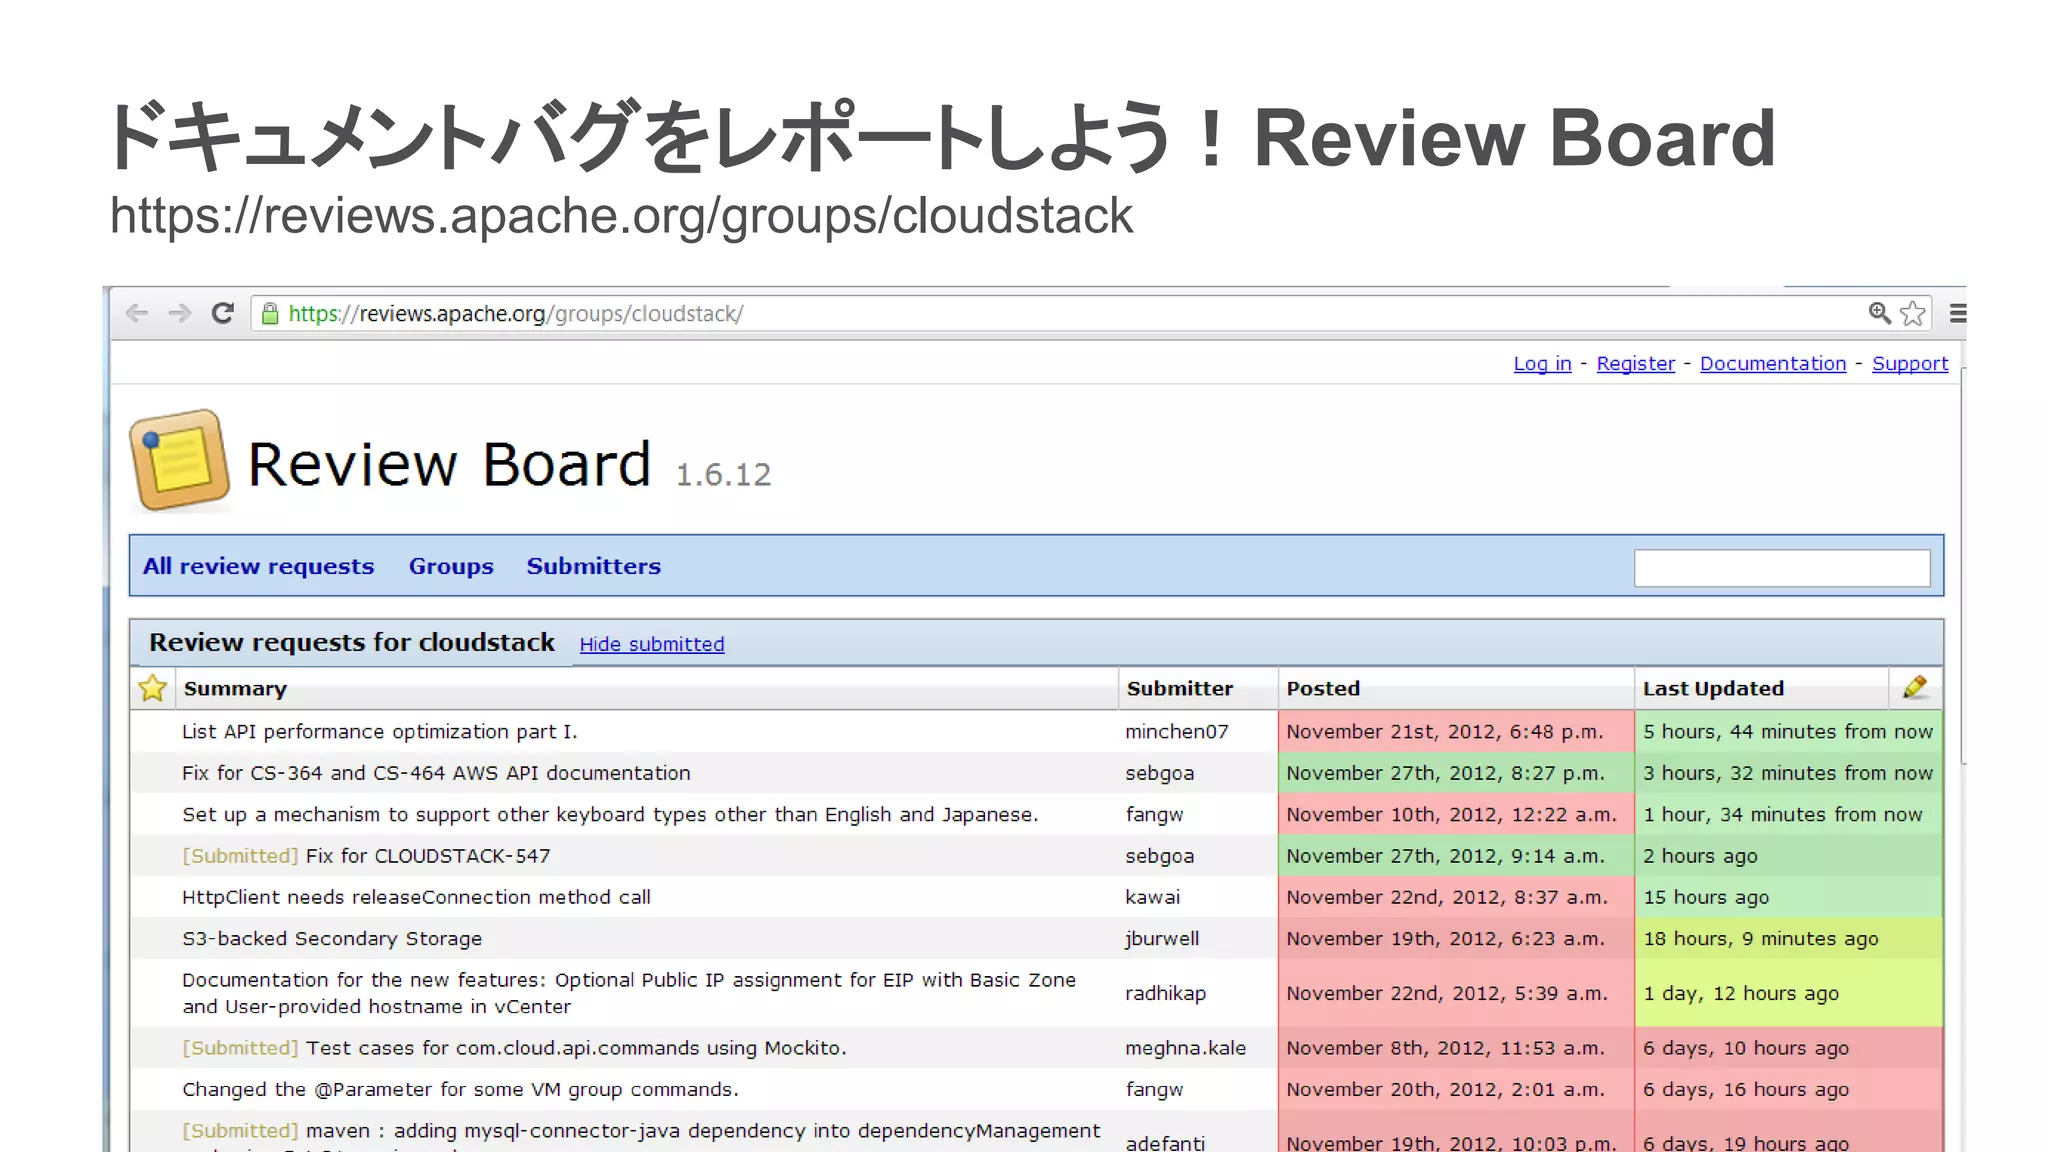Click the Review Board search box

(x=1782, y=568)
